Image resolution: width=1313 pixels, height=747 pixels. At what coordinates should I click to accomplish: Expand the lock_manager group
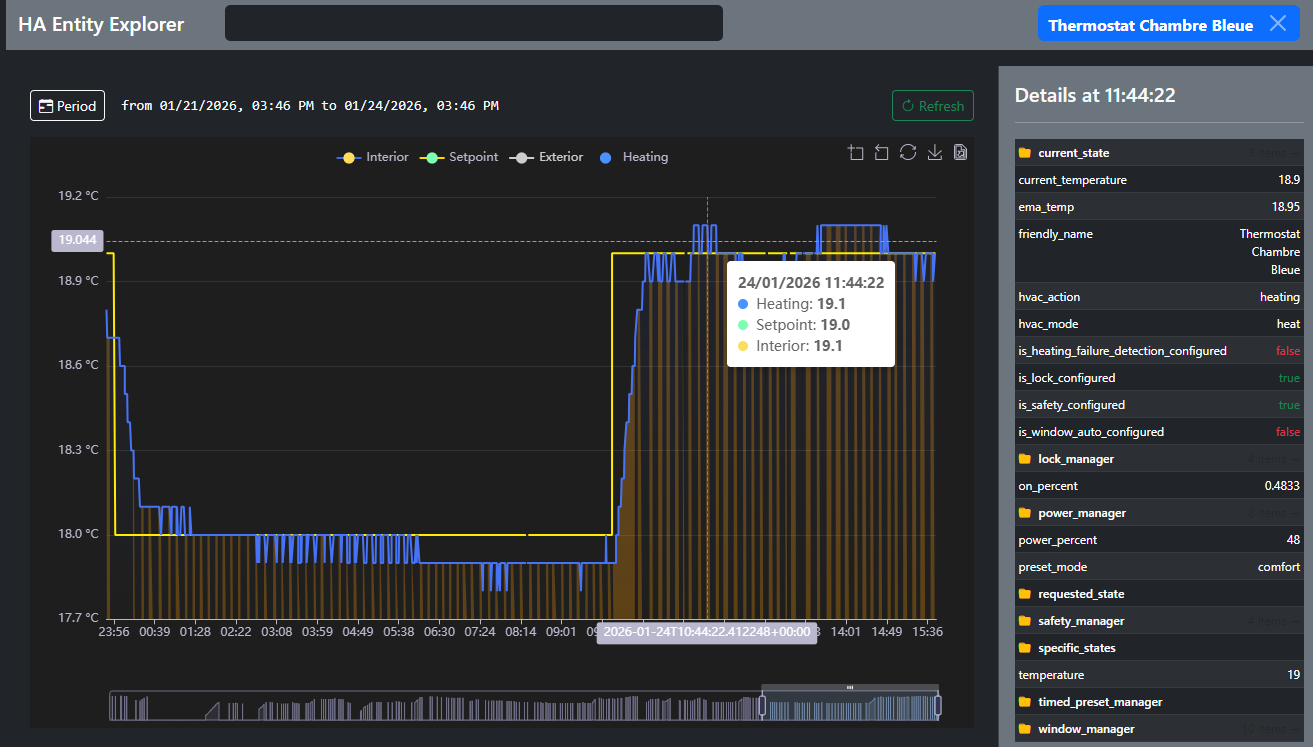tap(1075, 459)
